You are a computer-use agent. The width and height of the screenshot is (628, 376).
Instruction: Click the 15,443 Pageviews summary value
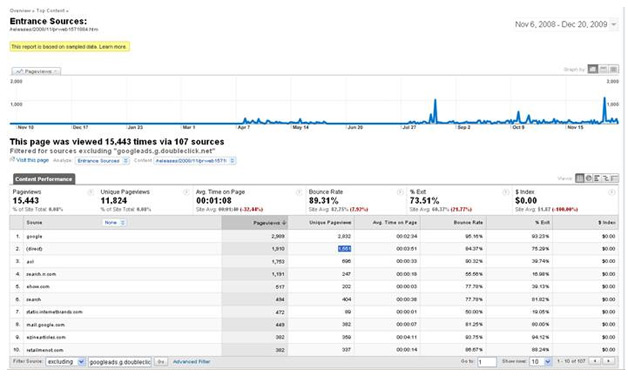pos(26,201)
